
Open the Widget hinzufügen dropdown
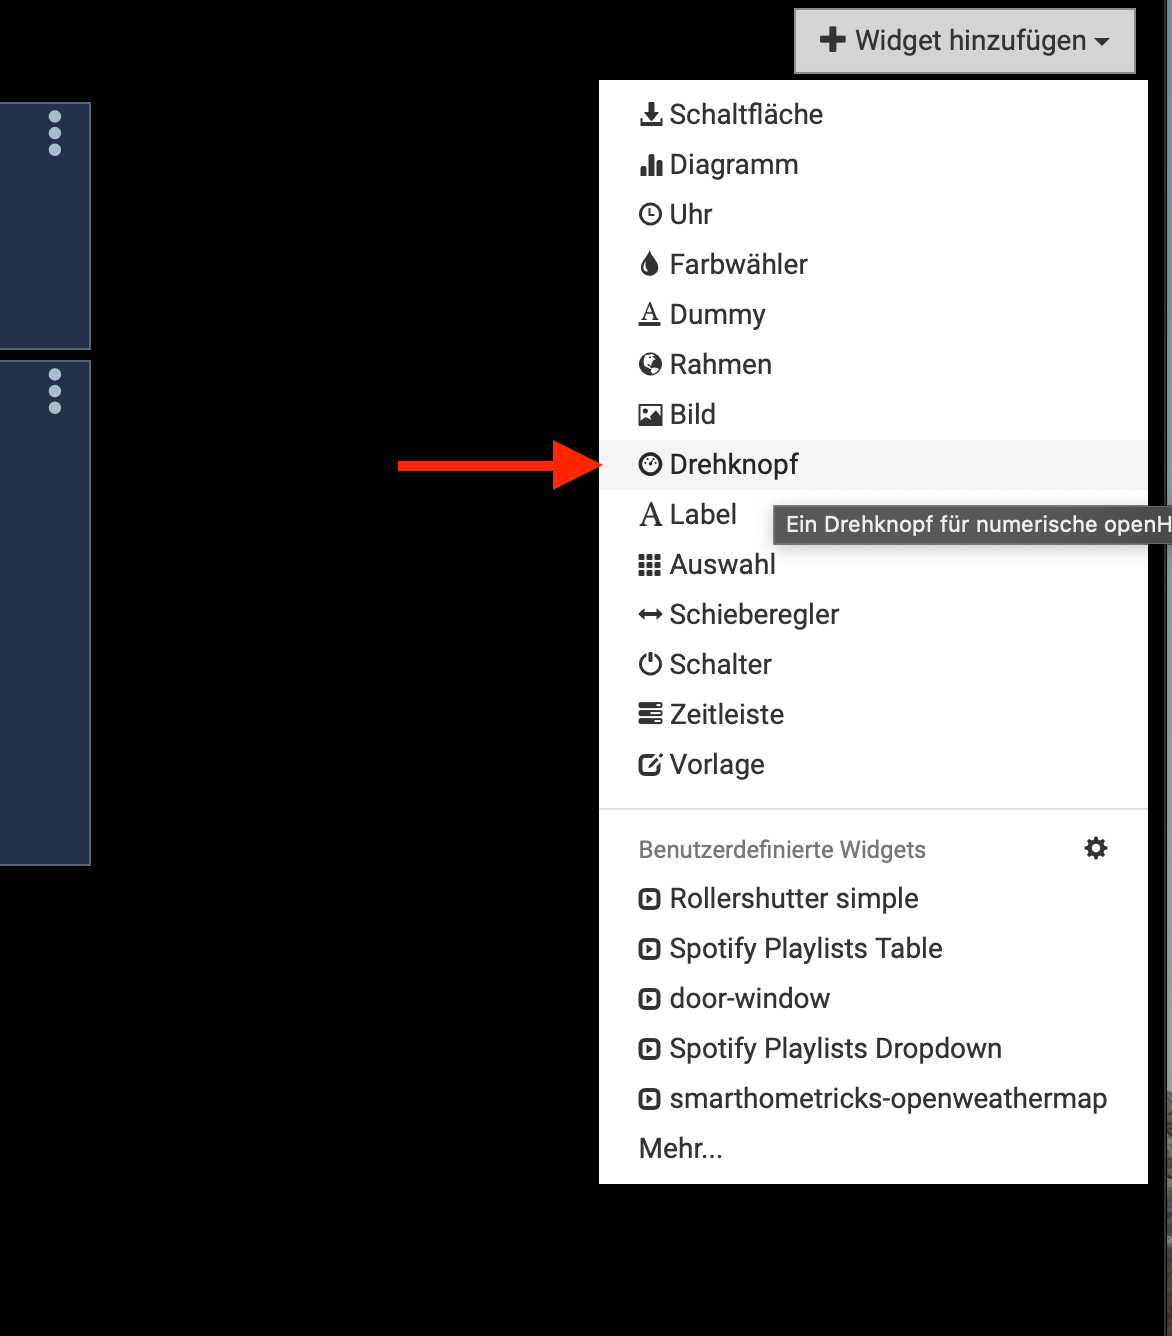click(965, 41)
